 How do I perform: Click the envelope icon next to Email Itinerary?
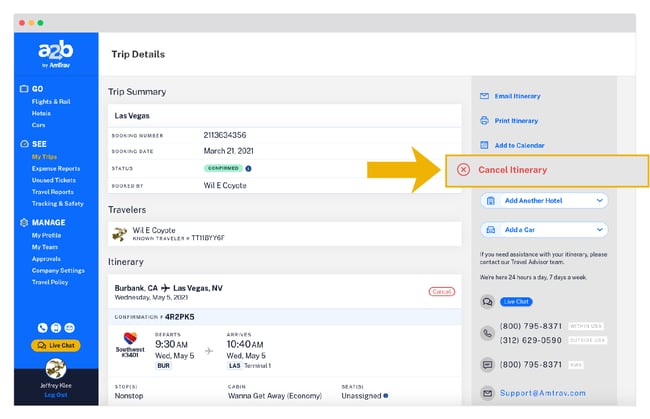pyautogui.click(x=485, y=96)
